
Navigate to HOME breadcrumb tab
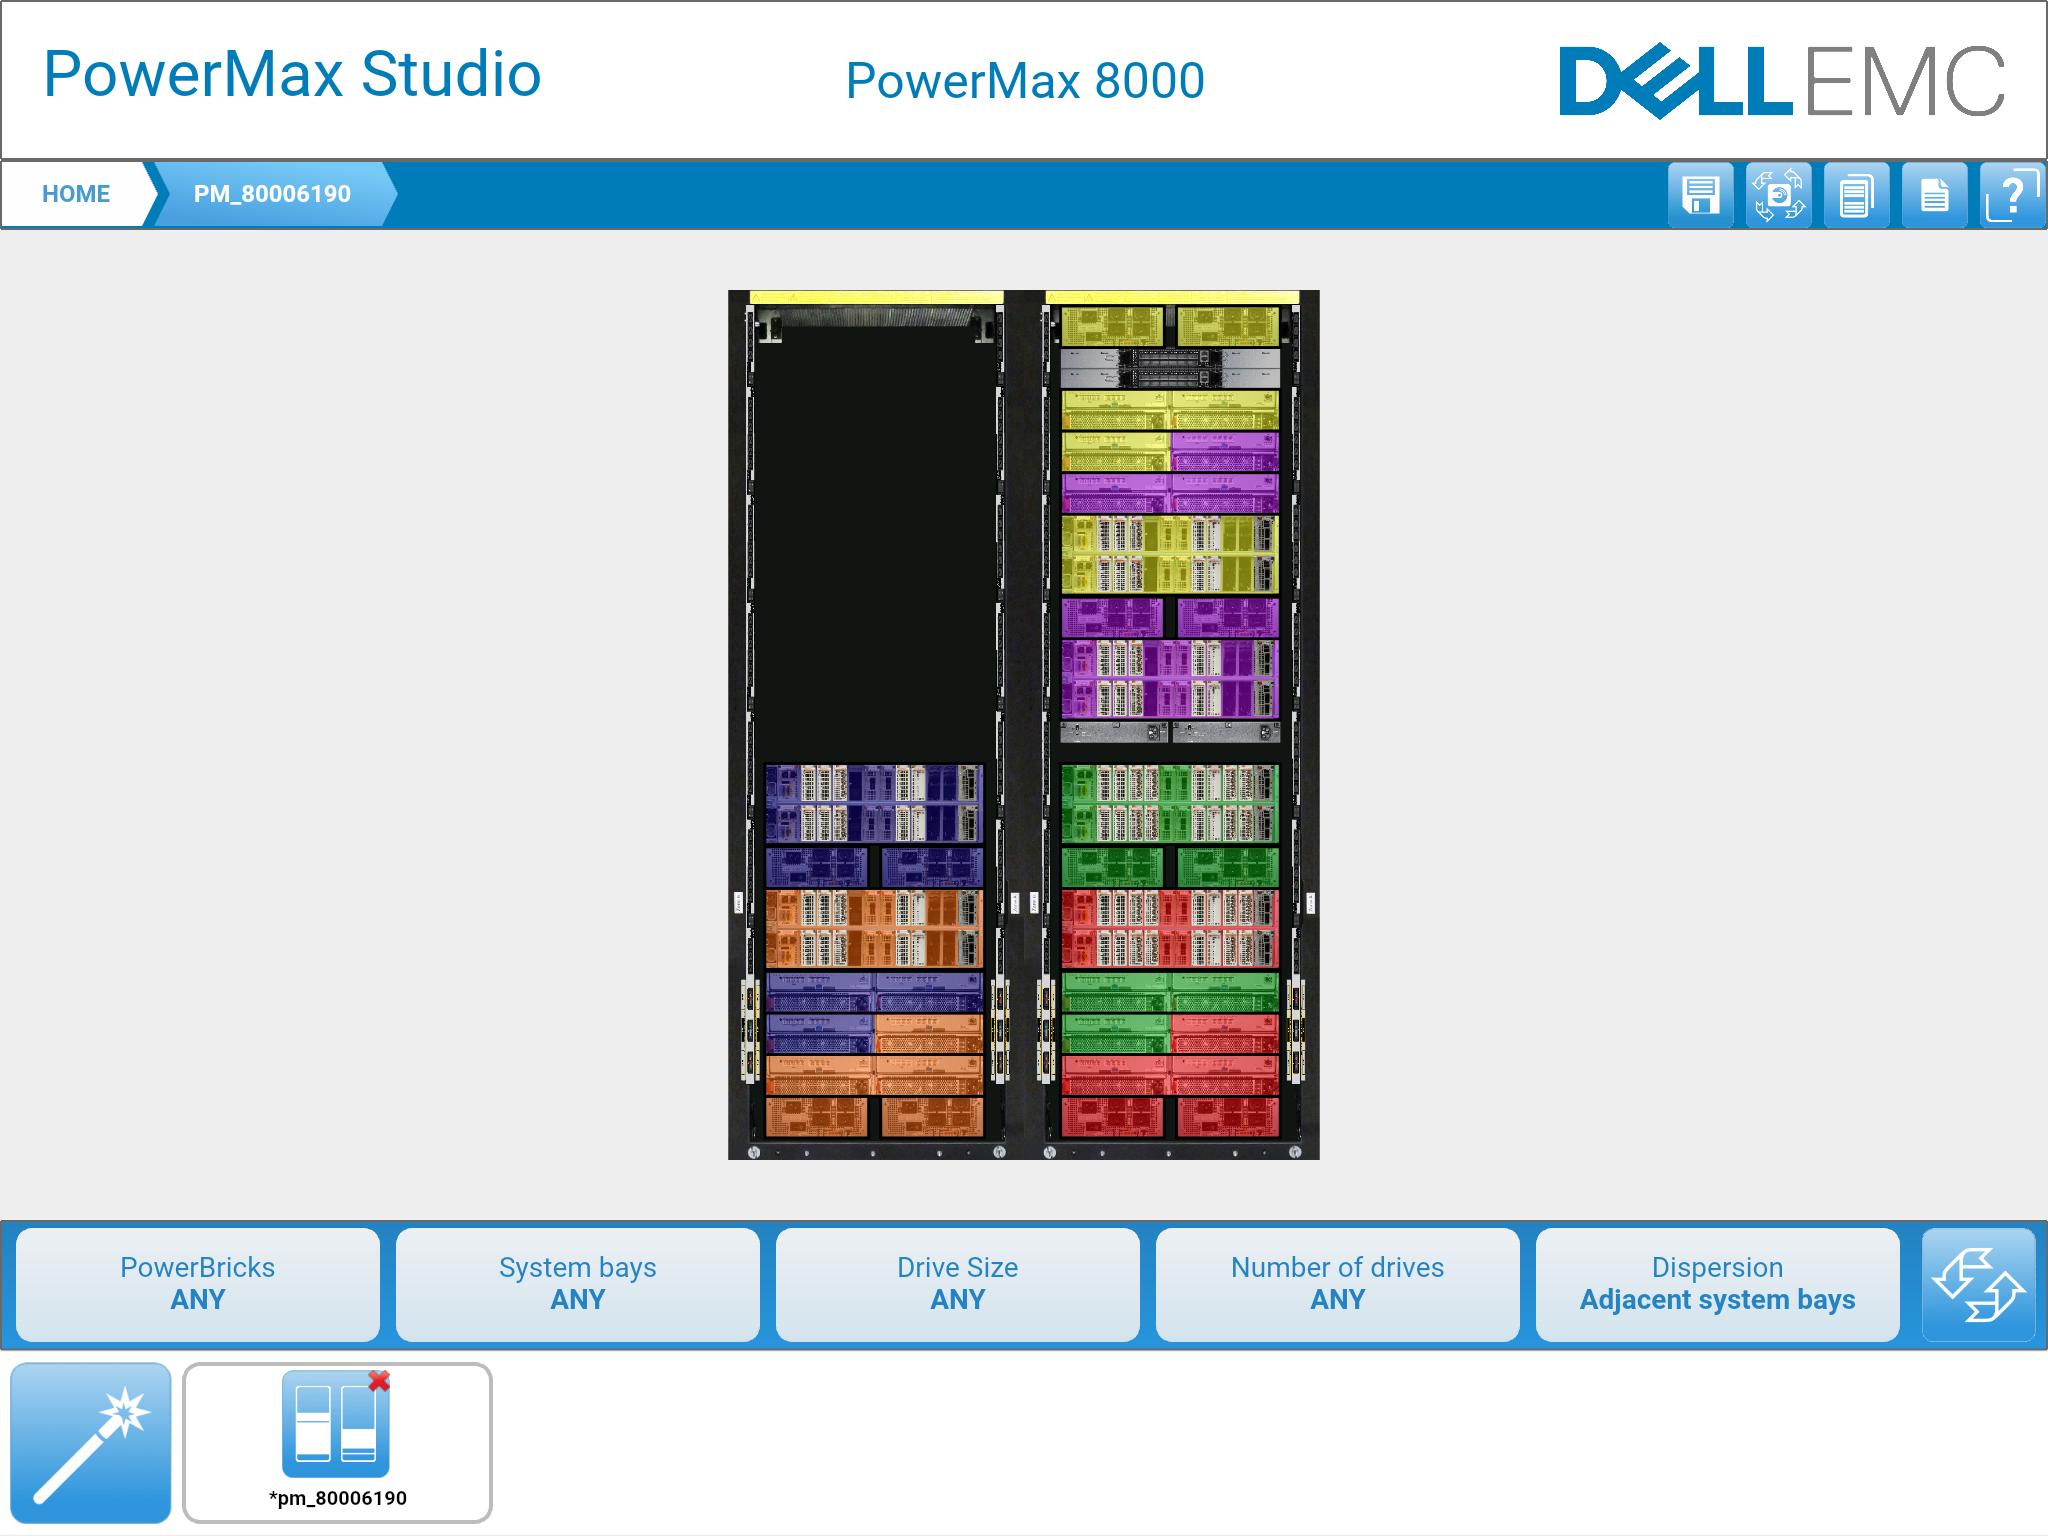coord(76,194)
